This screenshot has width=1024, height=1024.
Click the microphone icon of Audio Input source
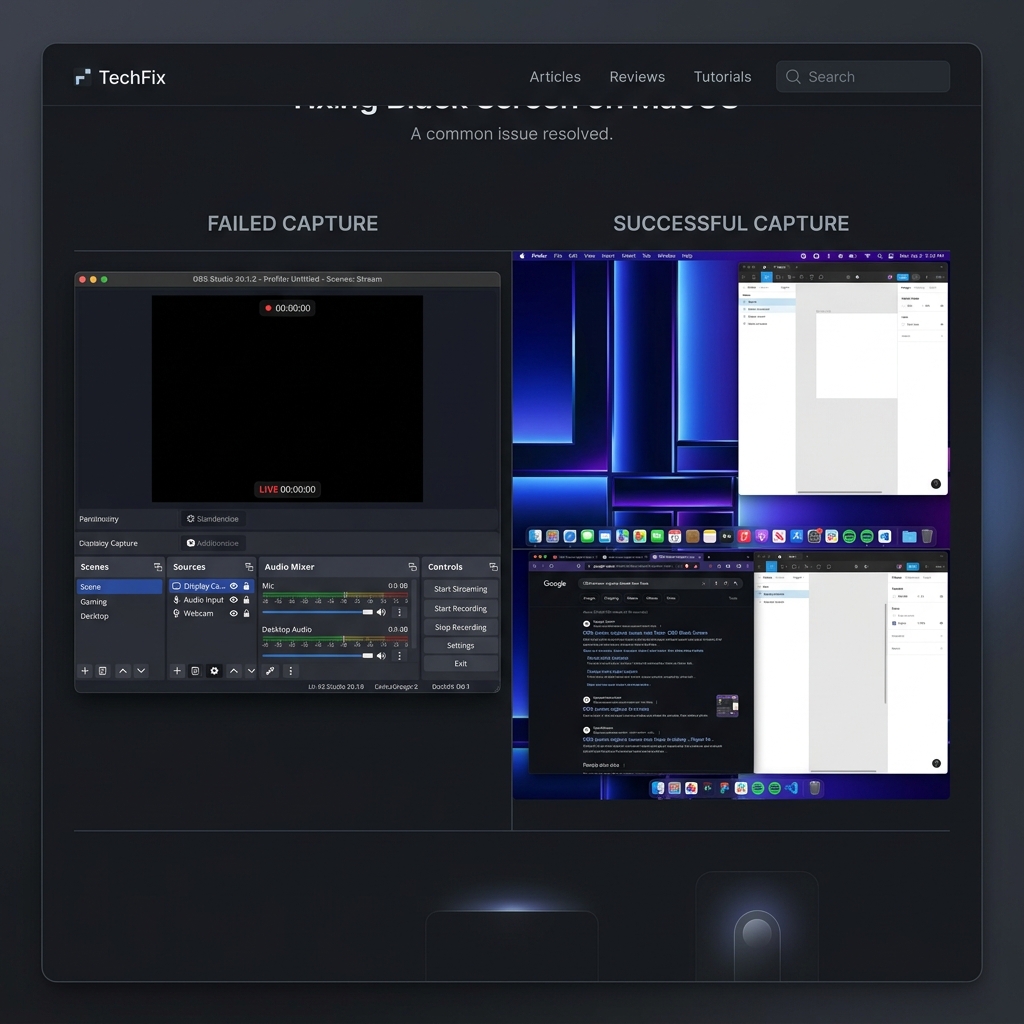point(176,600)
